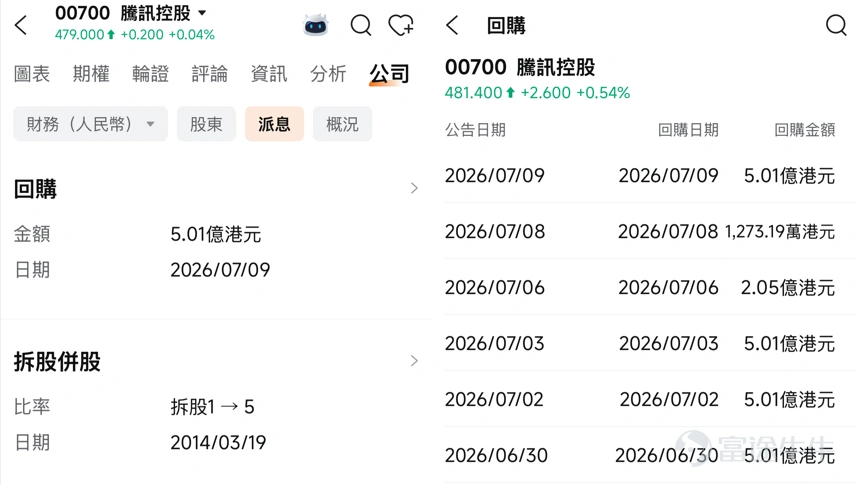Open stock switcher arrow beside 騰訊控股
855x485 pixels.
coord(202,13)
